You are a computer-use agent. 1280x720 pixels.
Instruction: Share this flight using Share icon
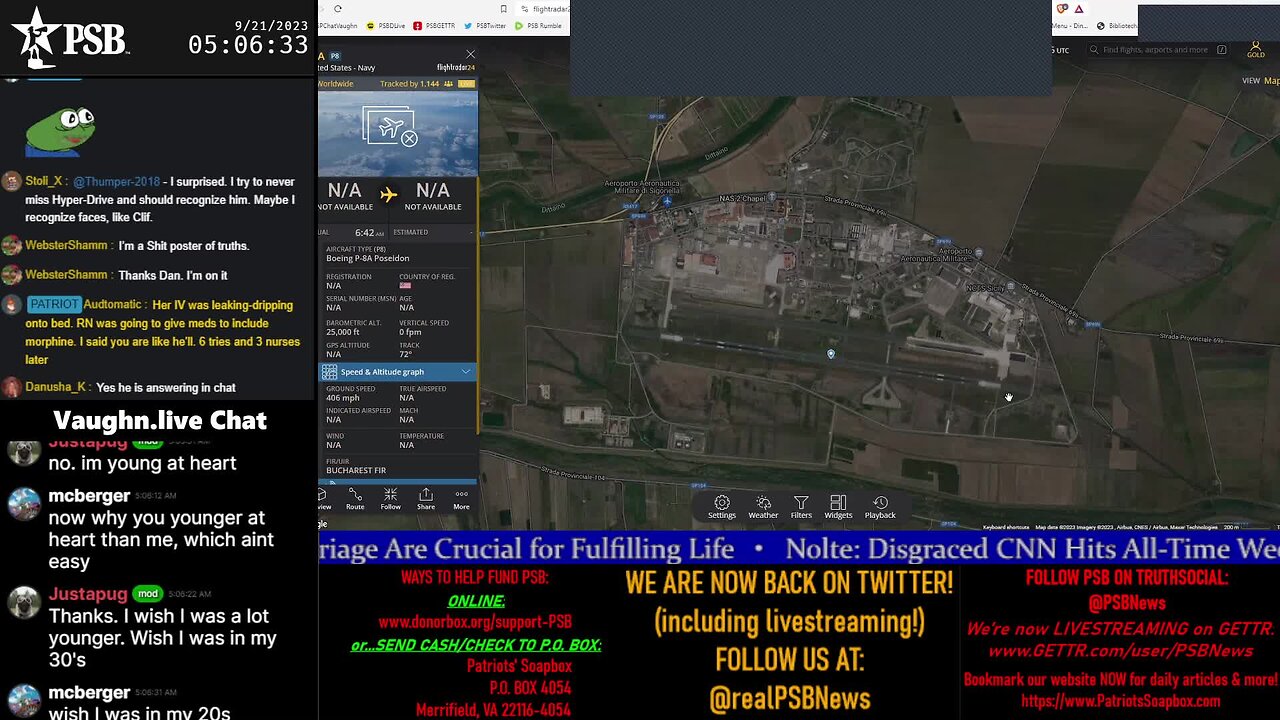[x=426, y=499]
